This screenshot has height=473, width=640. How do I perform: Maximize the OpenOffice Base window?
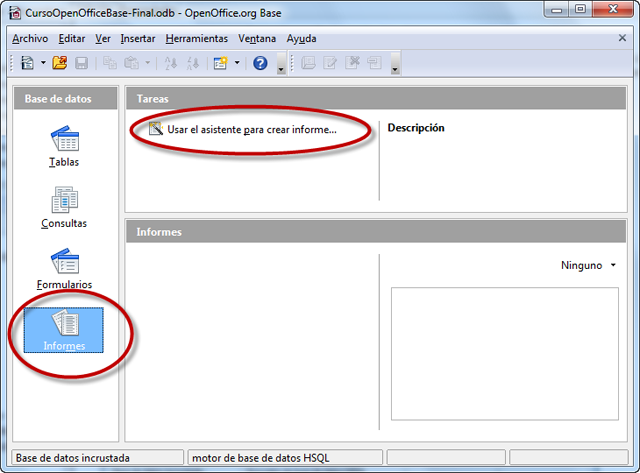(580, 9)
